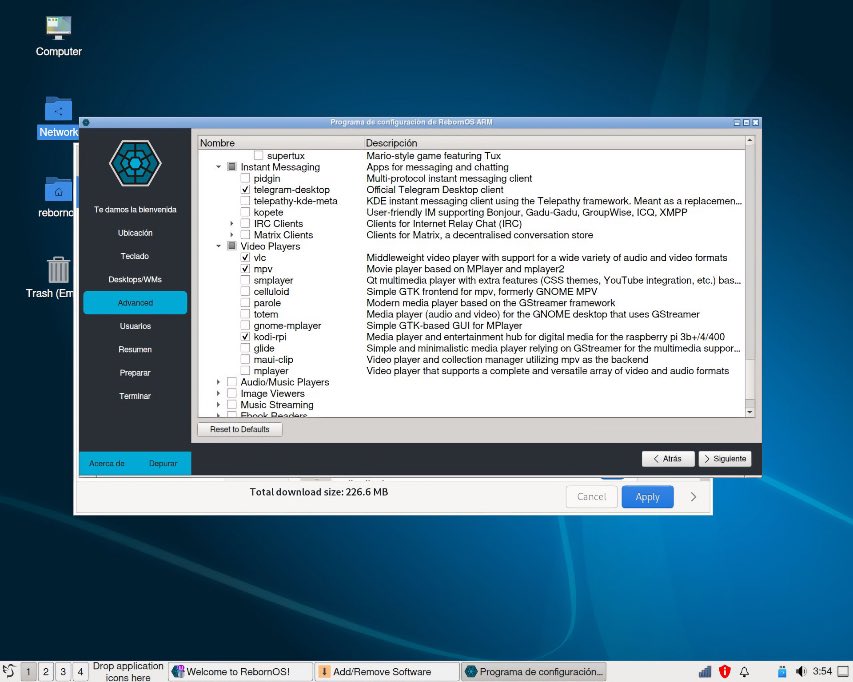Expand the Image Viewers group
The height and width of the screenshot is (682, 853).
tap(219, 393)
